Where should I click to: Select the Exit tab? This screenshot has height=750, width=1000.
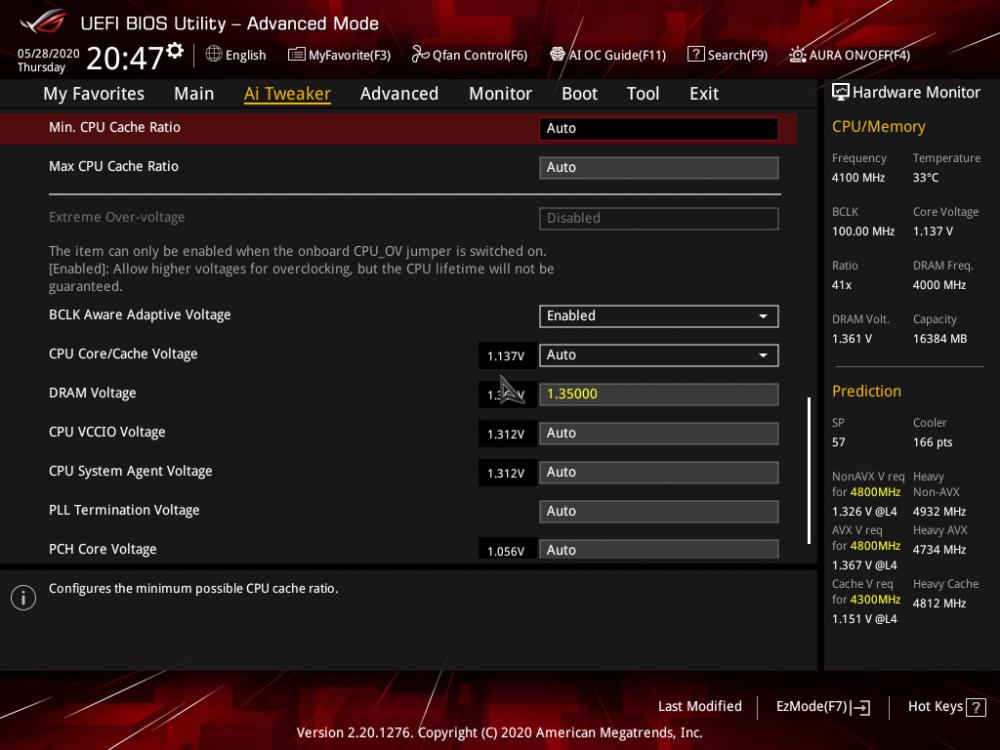704,94
